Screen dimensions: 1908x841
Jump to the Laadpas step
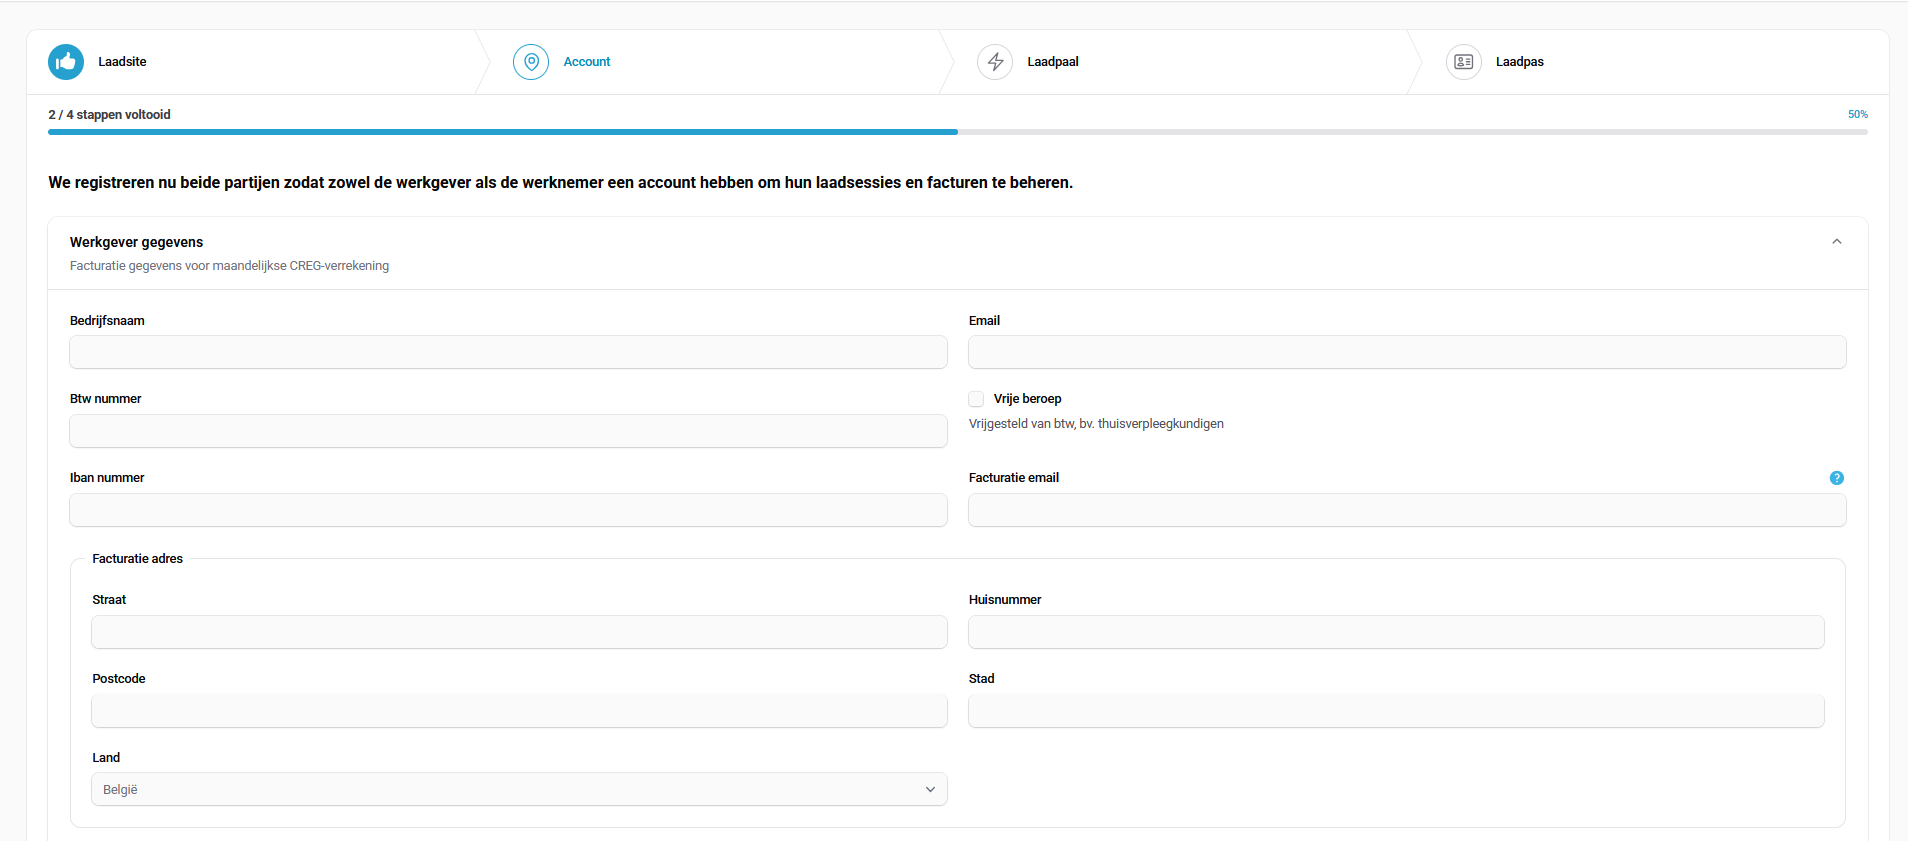1520,62
